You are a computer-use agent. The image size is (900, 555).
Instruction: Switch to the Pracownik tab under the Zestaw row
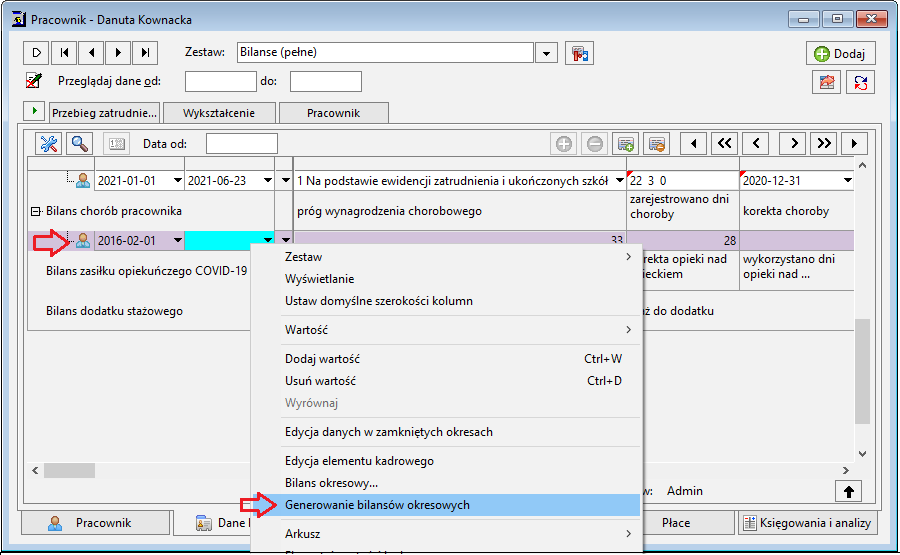point(333,113)
